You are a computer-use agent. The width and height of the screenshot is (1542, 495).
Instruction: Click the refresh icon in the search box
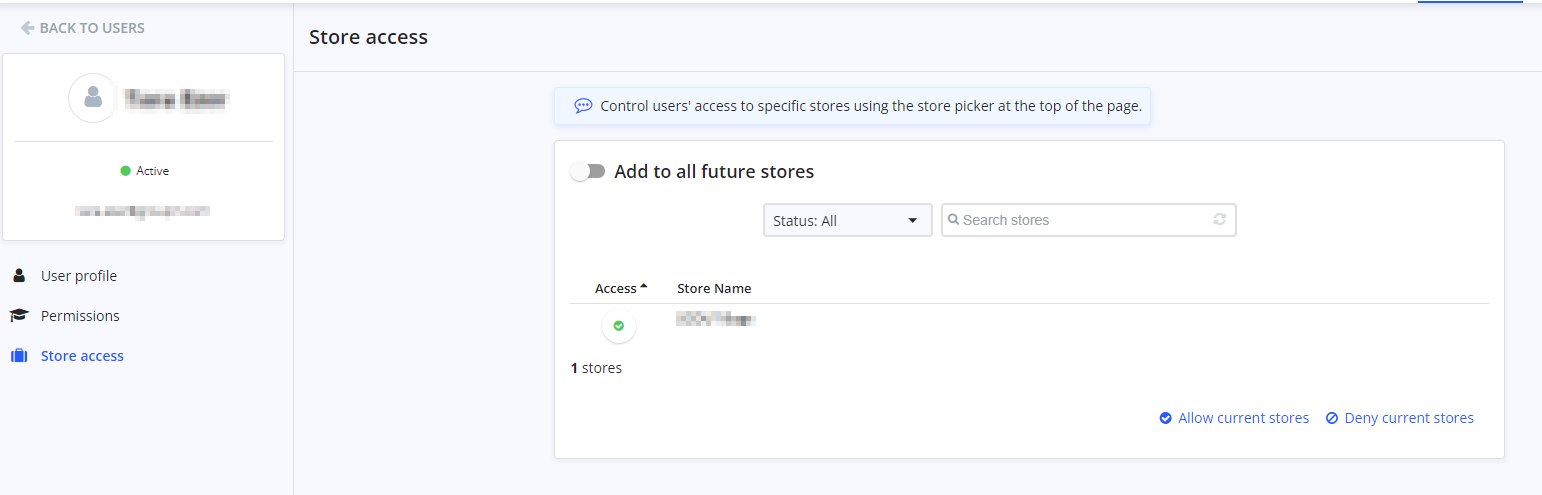(x=1220, y=220)
